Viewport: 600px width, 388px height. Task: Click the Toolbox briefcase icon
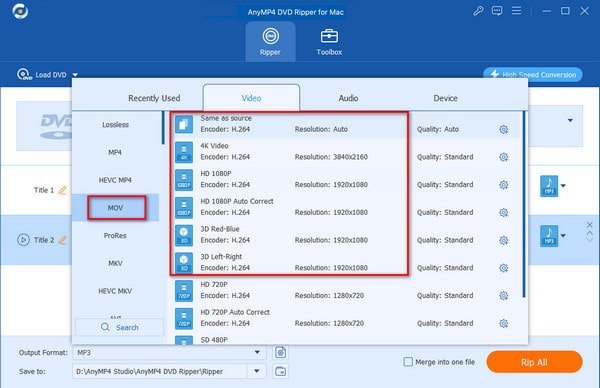[329, 36]
